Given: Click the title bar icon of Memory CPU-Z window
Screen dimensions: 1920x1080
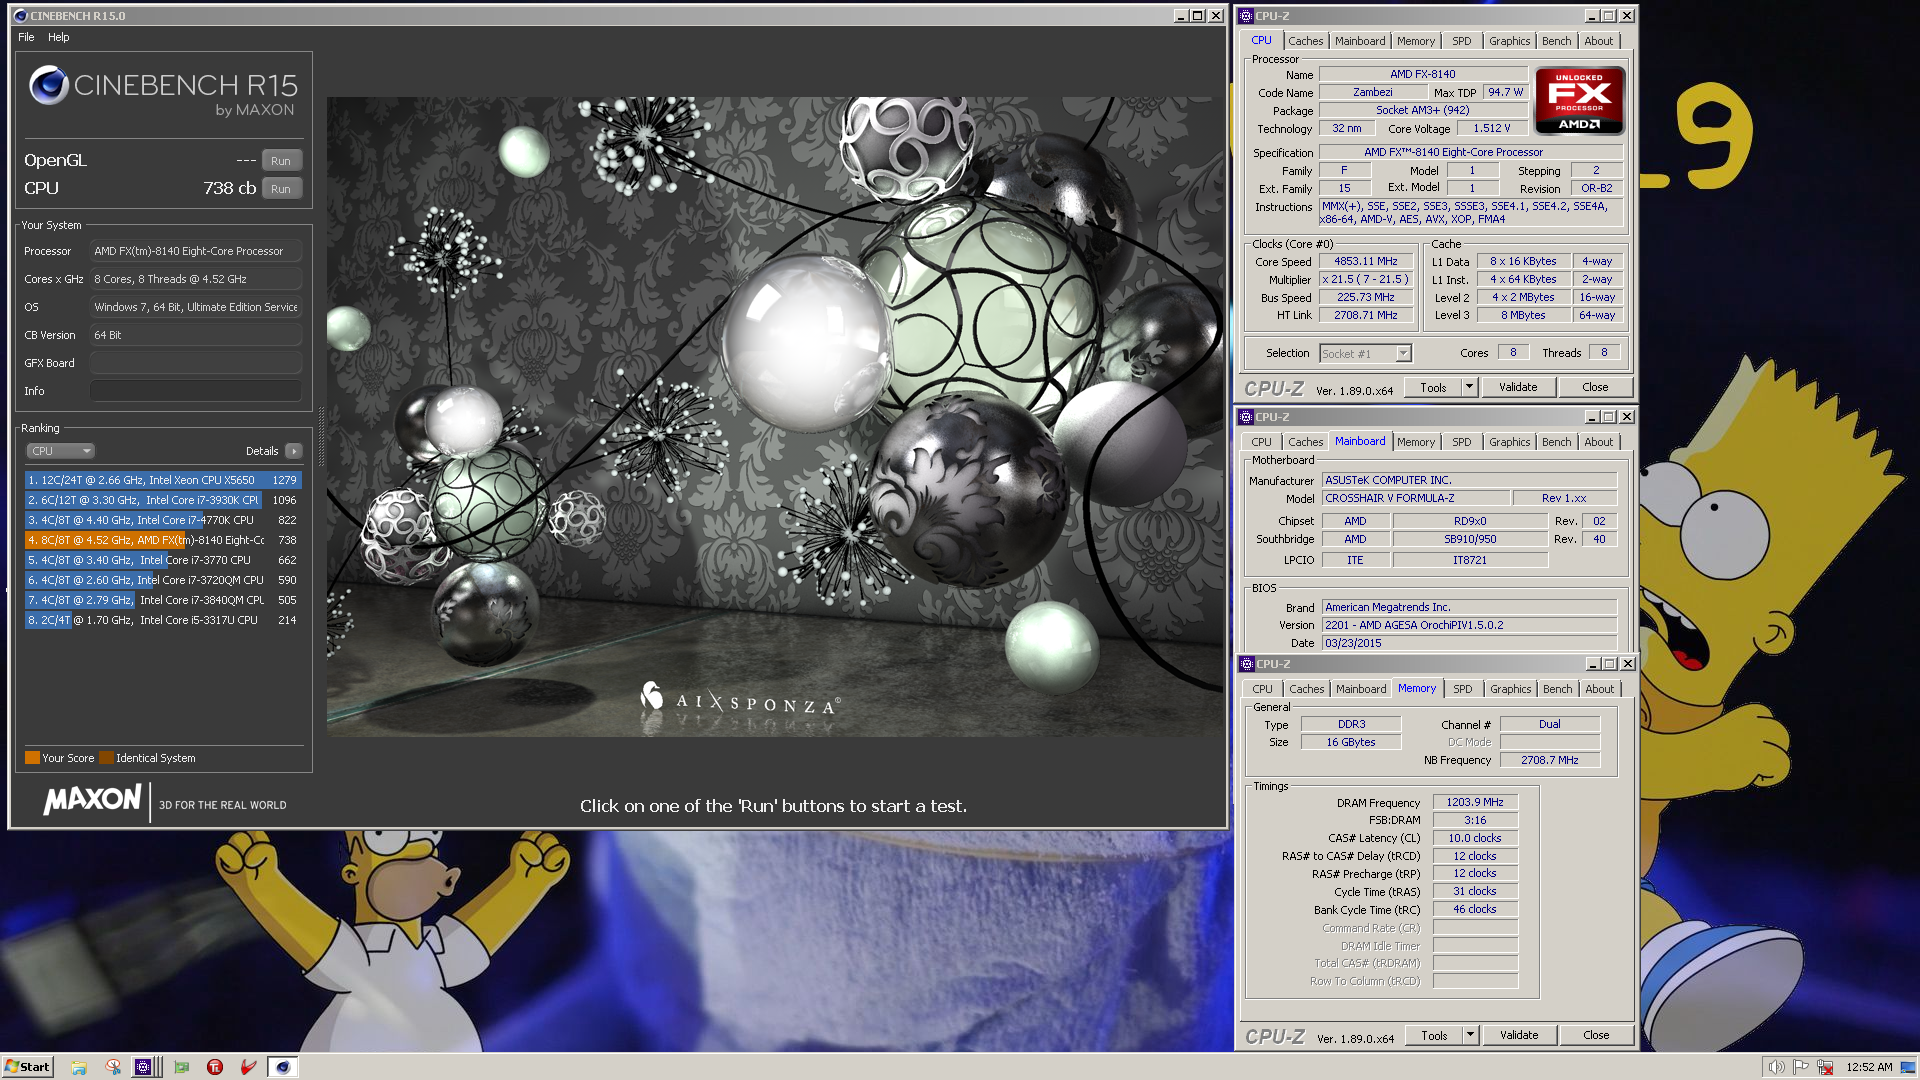Looking at the screenshot, I should 1247,664.
